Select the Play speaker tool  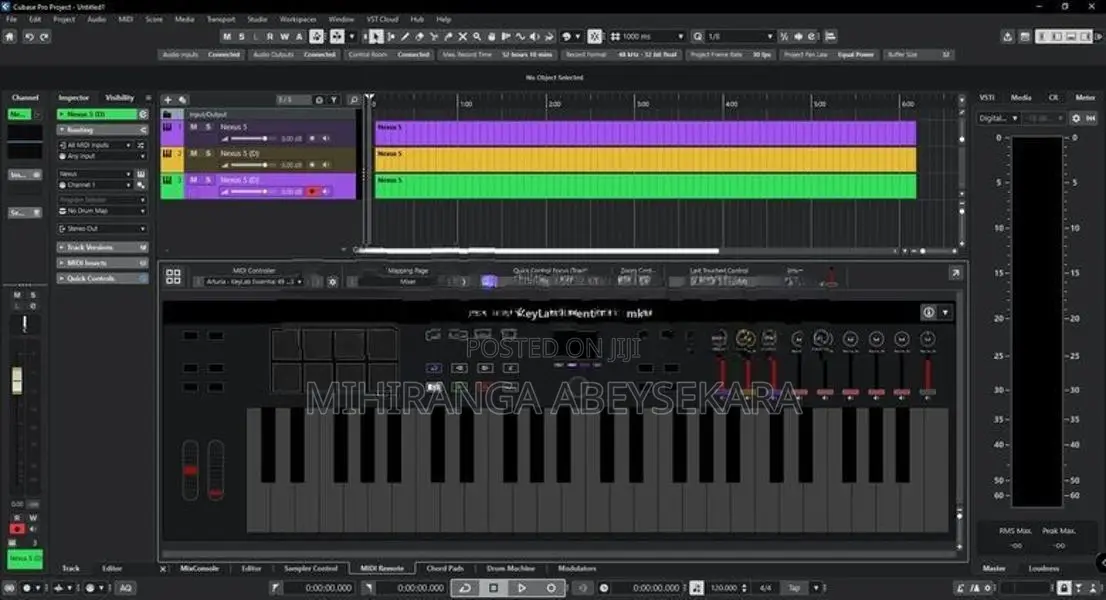click(535, 37)
